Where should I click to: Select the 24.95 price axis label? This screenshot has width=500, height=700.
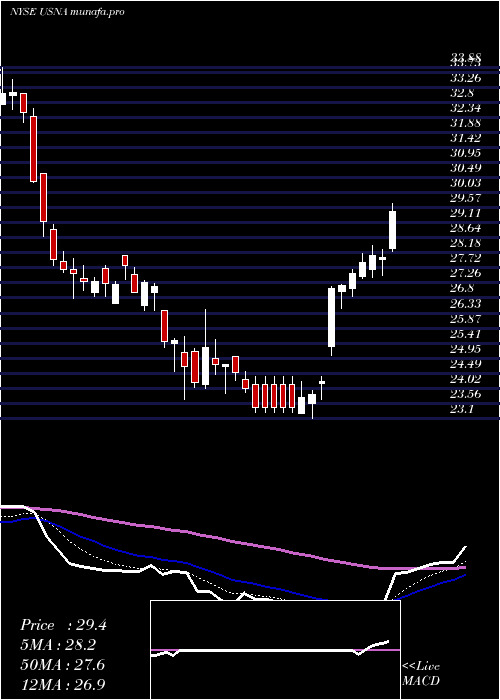[466, 349]
